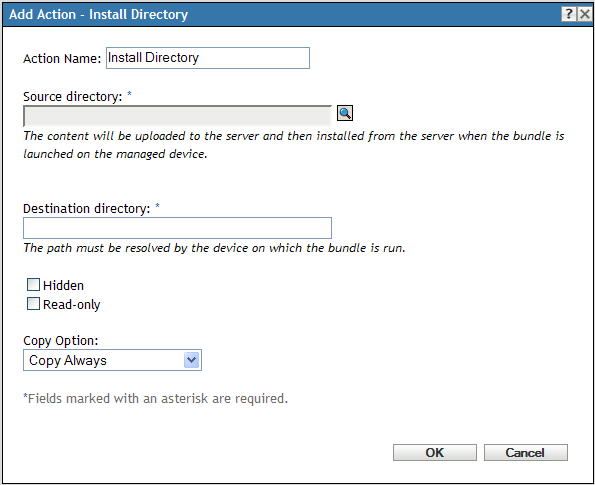Click the Read-only label text
595x485 pixels.
click(x=71, y=304)
